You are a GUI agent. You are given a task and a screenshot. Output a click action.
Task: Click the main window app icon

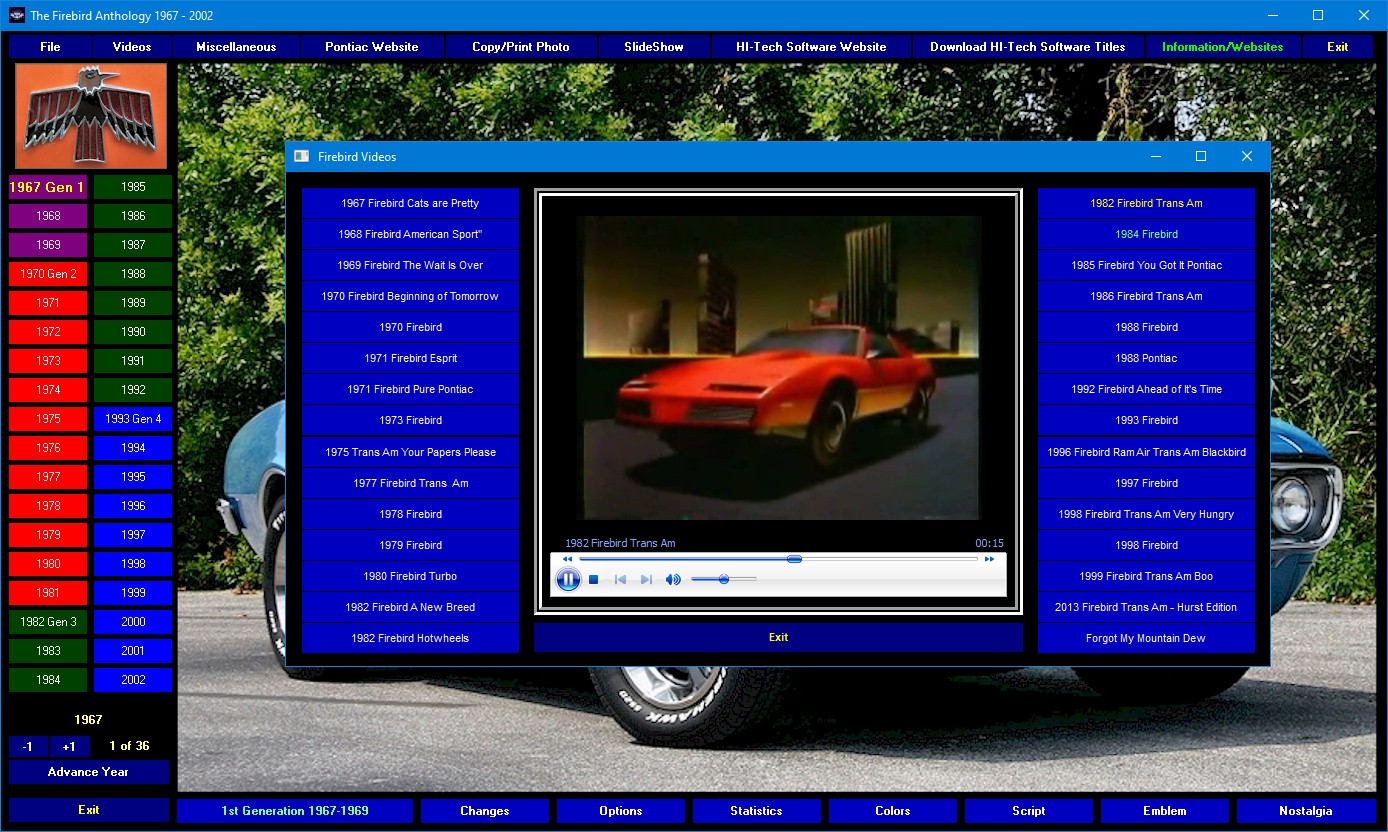[x=16, y=15]
